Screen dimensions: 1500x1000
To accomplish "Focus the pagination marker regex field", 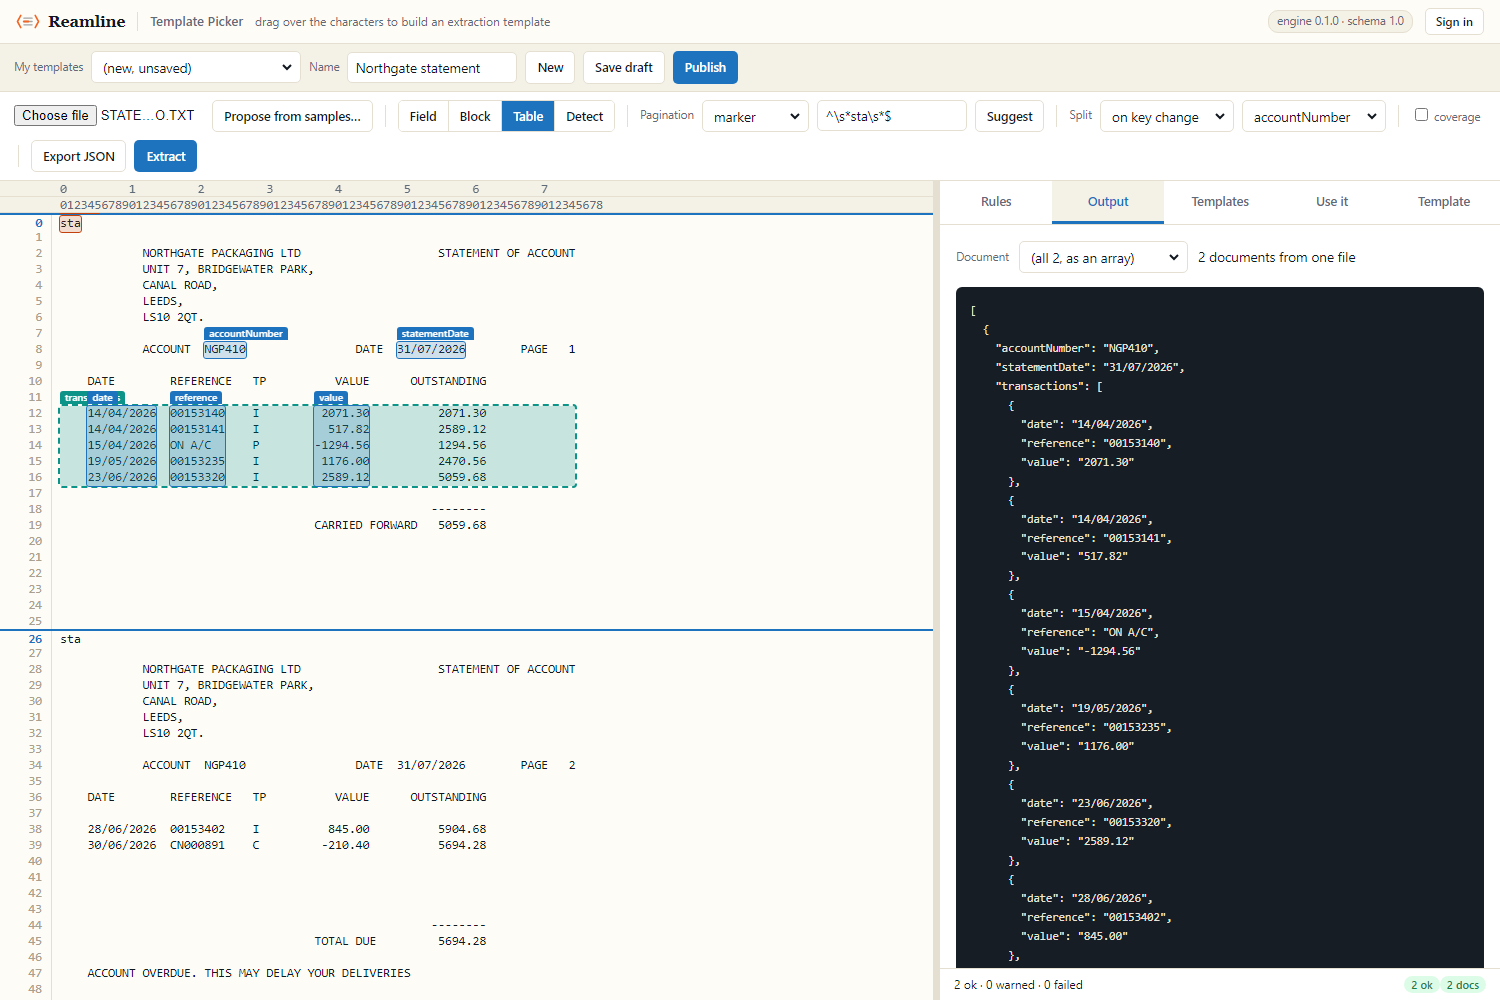I will (x=892, y=116).
